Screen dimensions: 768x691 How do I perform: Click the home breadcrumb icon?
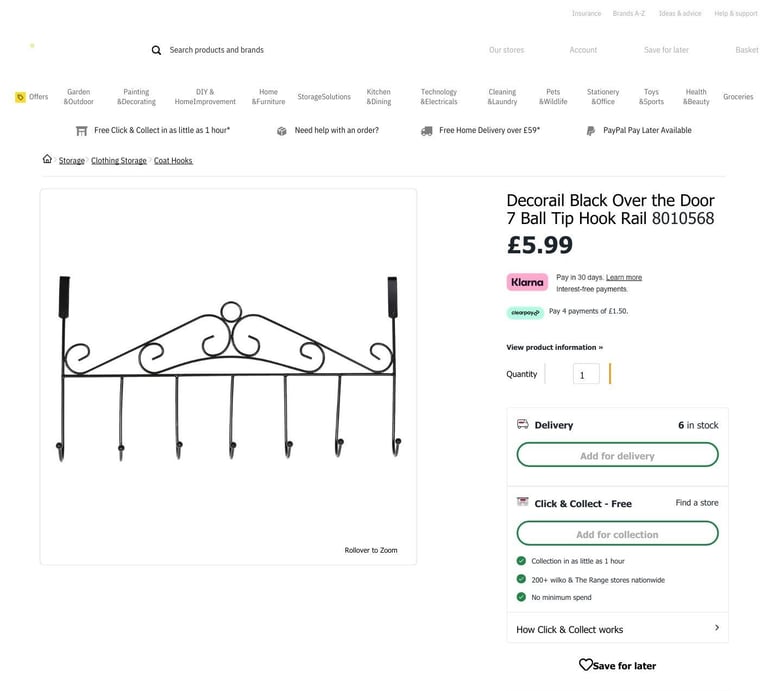(x=47, y=159)
